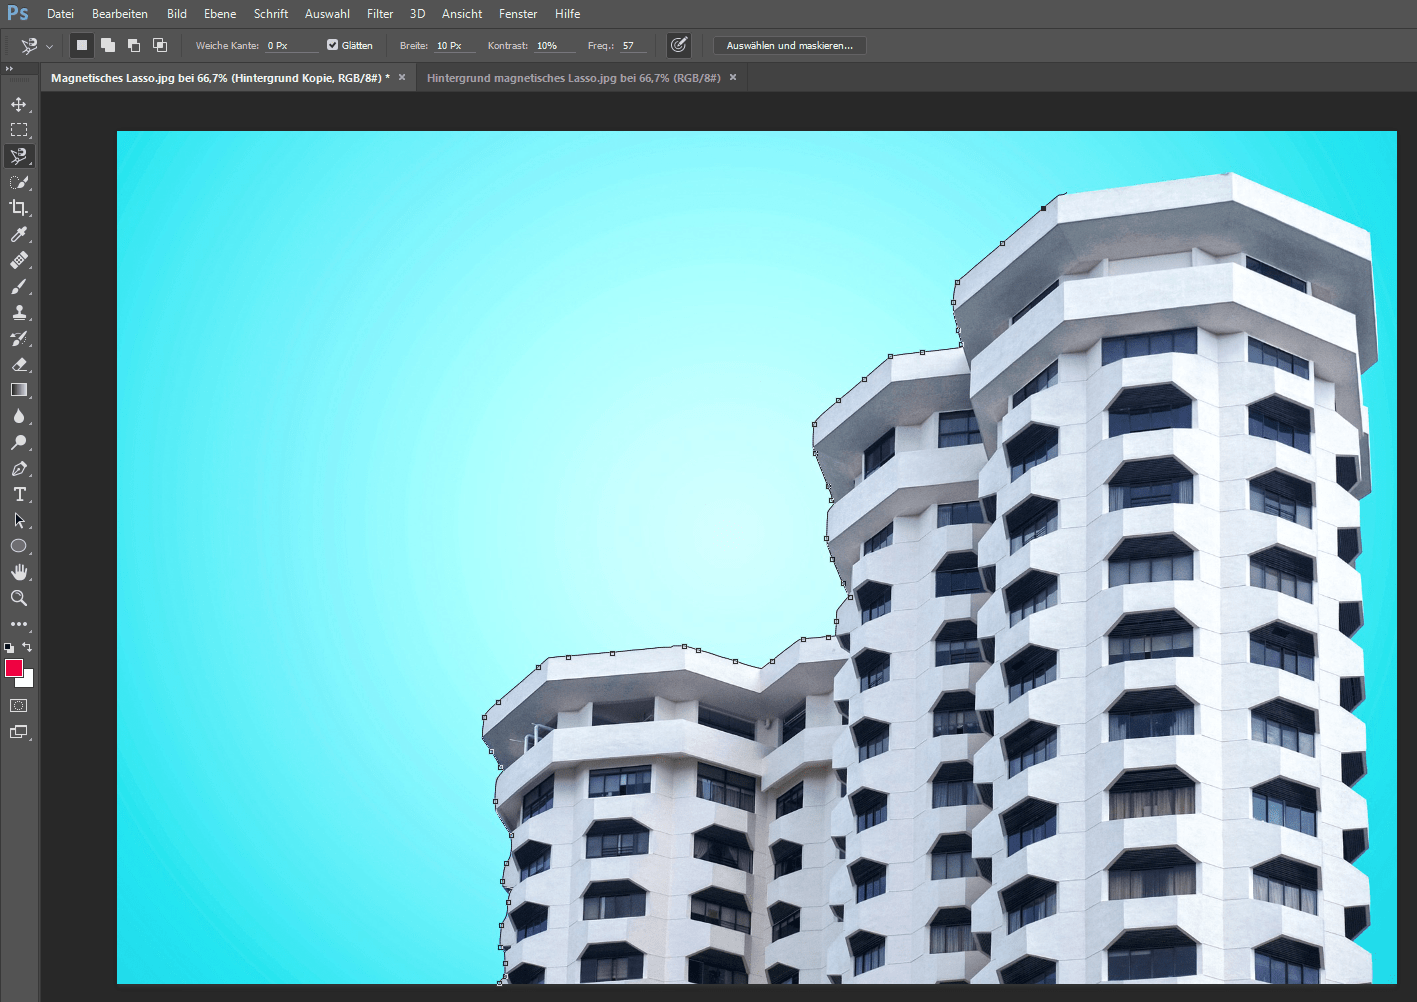This screenshot has width=1417, height=1002.
Task: Open the three-dots edit toolbar menu
Action: point(18,624)
